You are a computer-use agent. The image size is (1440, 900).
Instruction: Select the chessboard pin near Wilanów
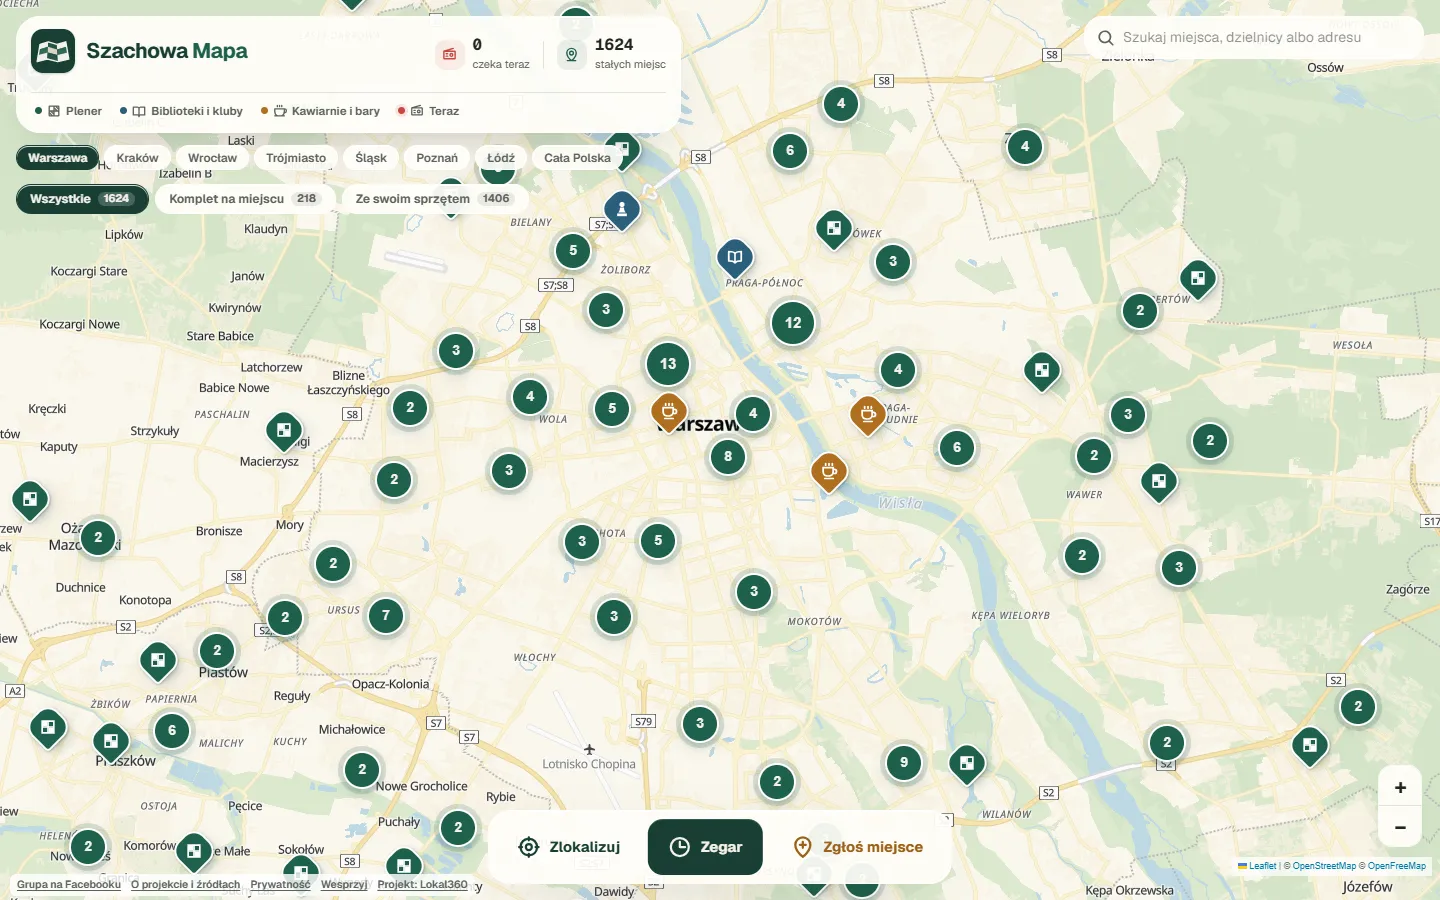pyautogui.click(x=967, y=765)
